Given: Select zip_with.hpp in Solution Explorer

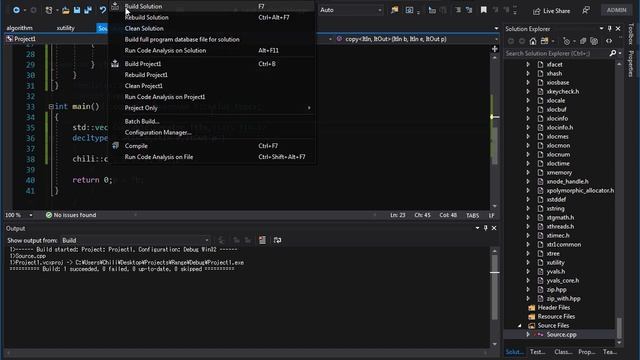Looking at the screenshot, I should (563, 299).
